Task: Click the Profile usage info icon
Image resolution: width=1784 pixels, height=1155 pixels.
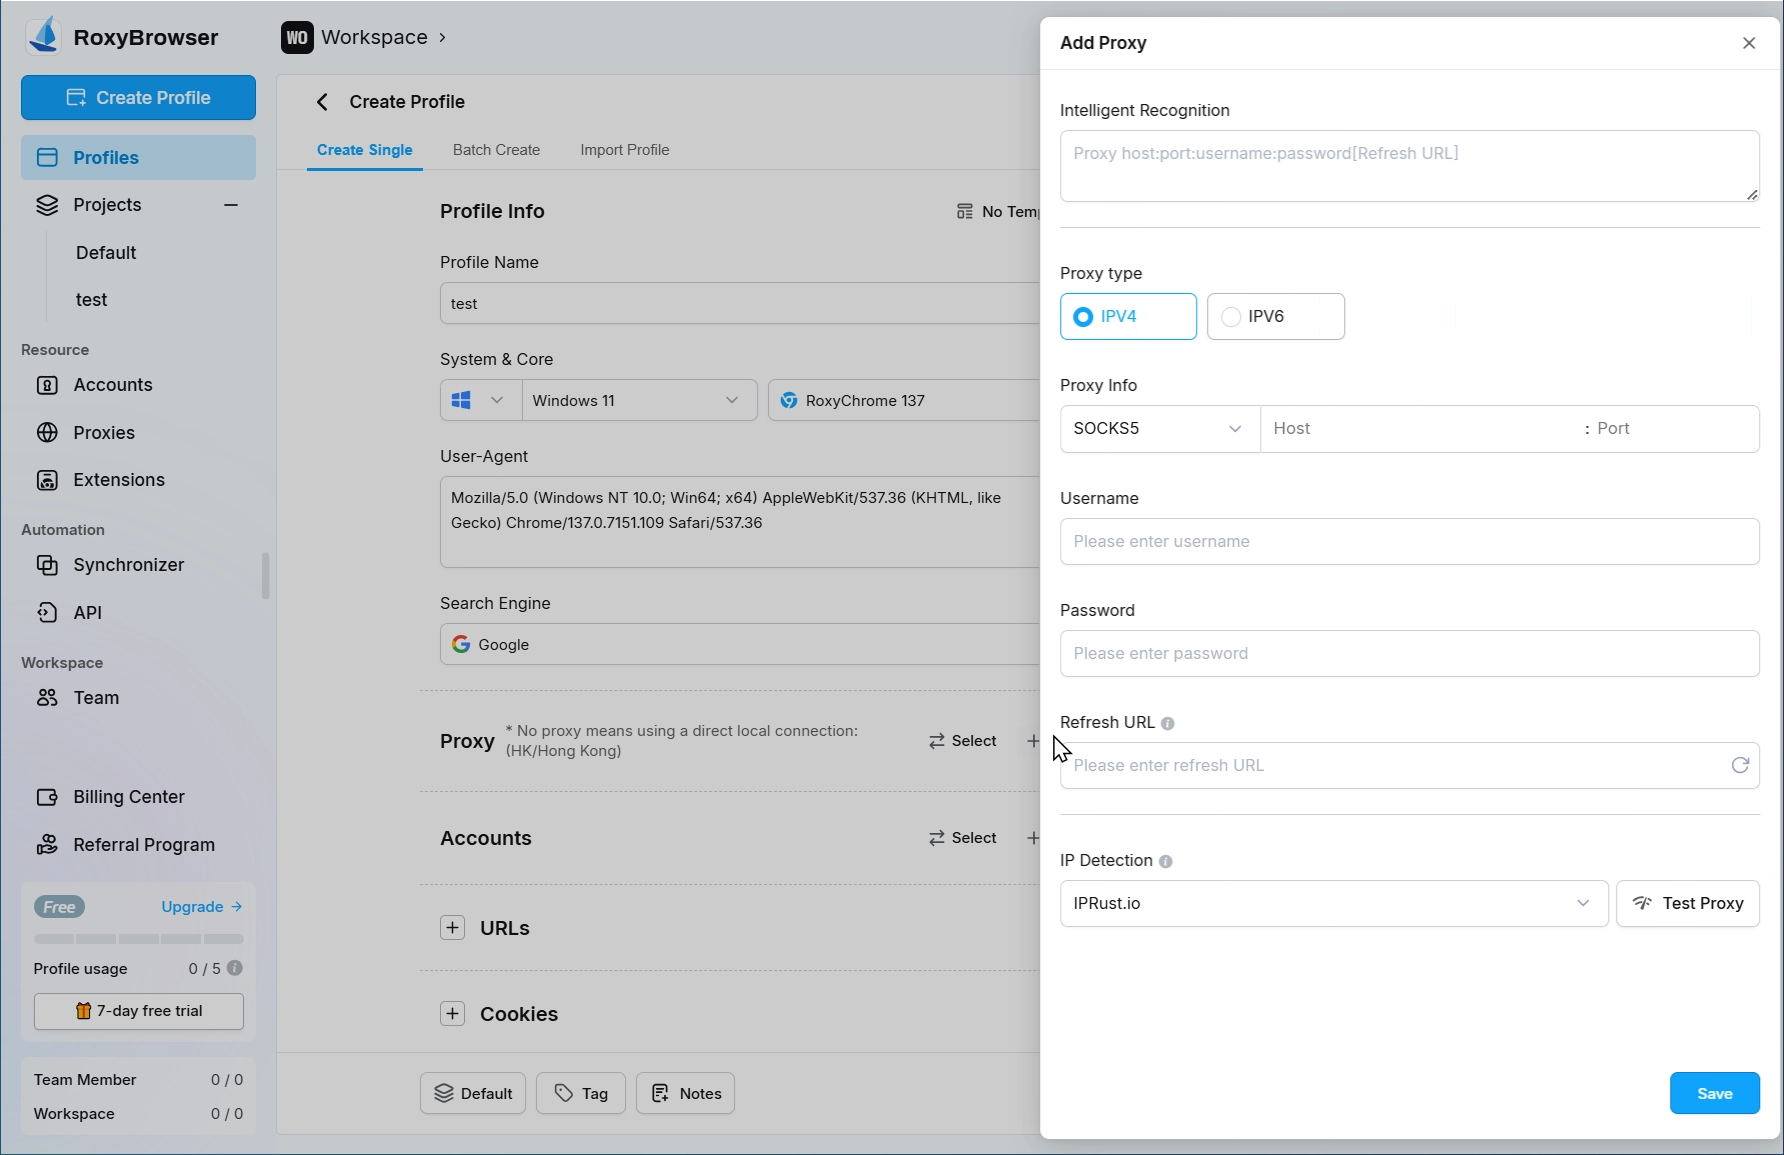Action: click(x=235, y=968)
